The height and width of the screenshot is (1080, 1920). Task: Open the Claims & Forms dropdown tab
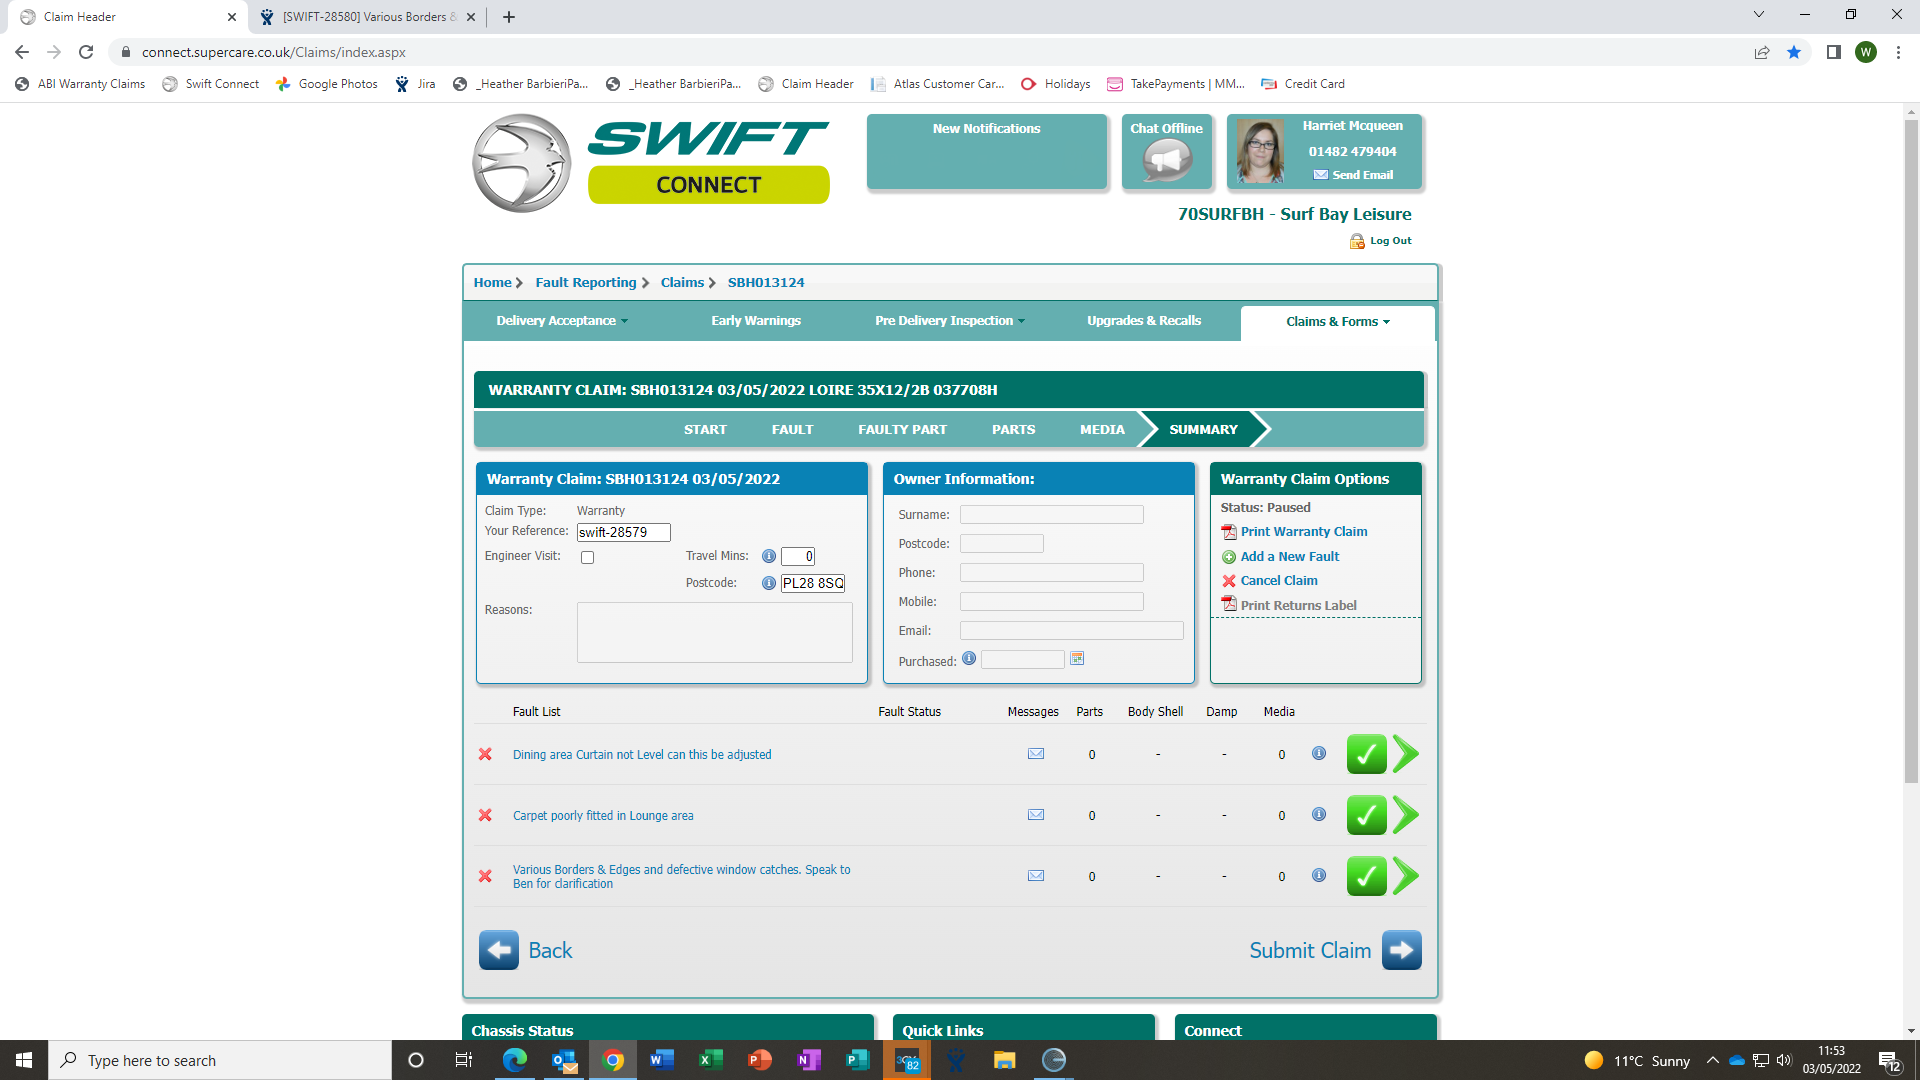[1337, 322]
